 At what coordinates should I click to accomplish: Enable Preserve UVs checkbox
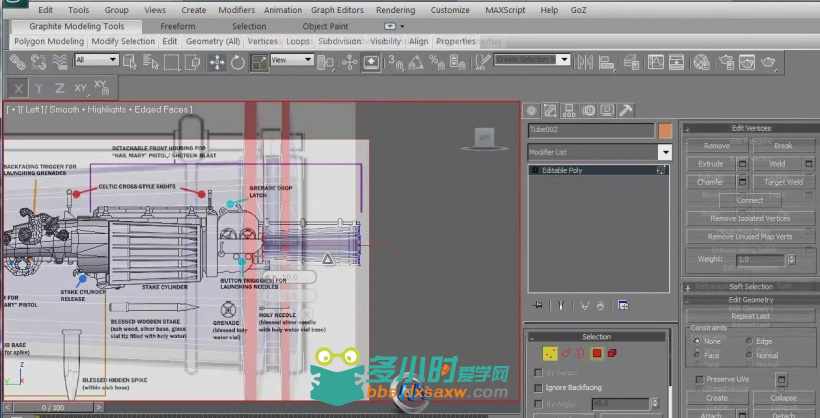tap(700, 379)
